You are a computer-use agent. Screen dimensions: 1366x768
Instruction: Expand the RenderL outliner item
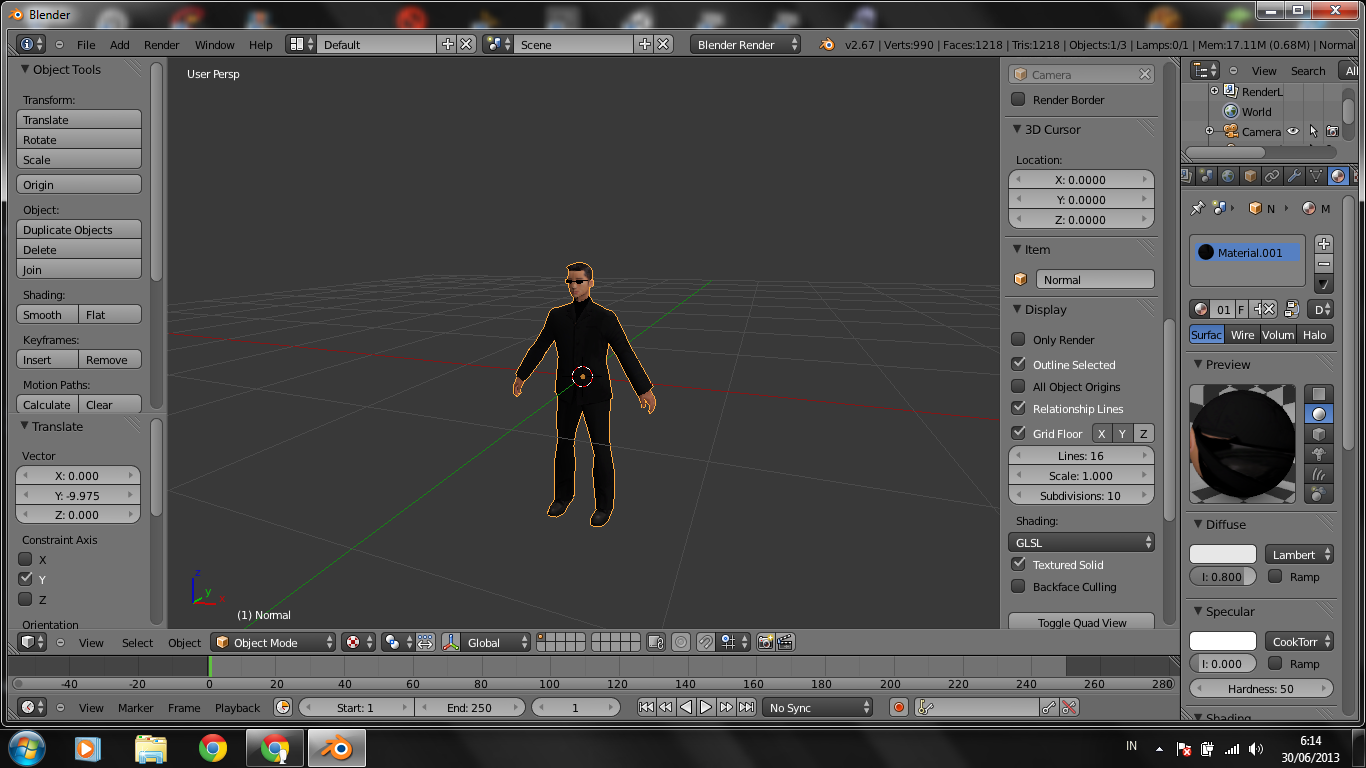coord(1215,91)
